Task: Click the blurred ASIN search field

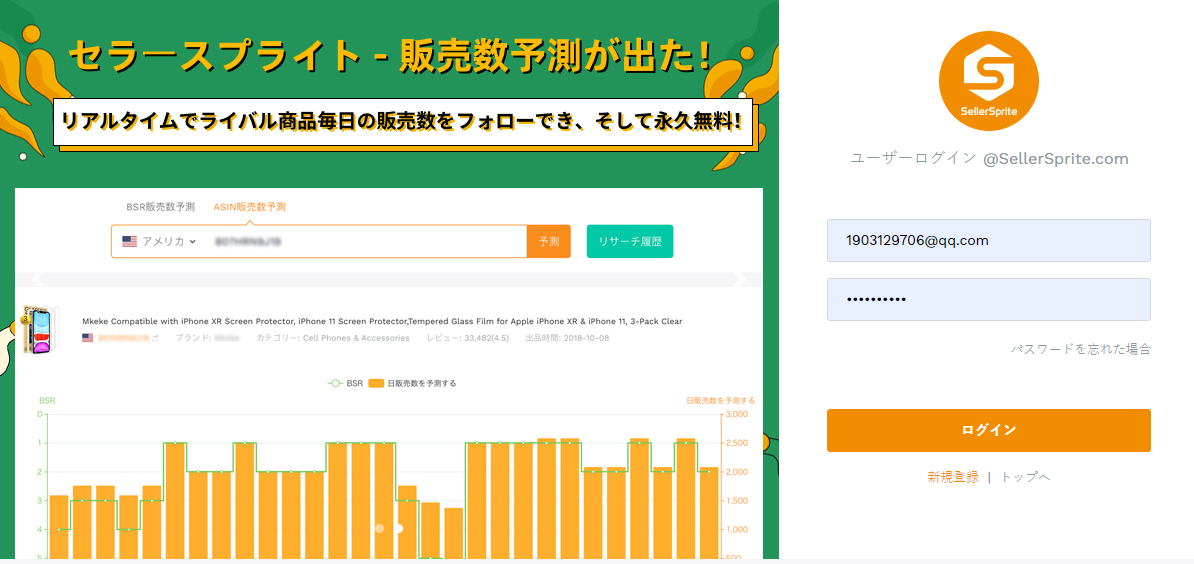Action: [x=366, y=241]
